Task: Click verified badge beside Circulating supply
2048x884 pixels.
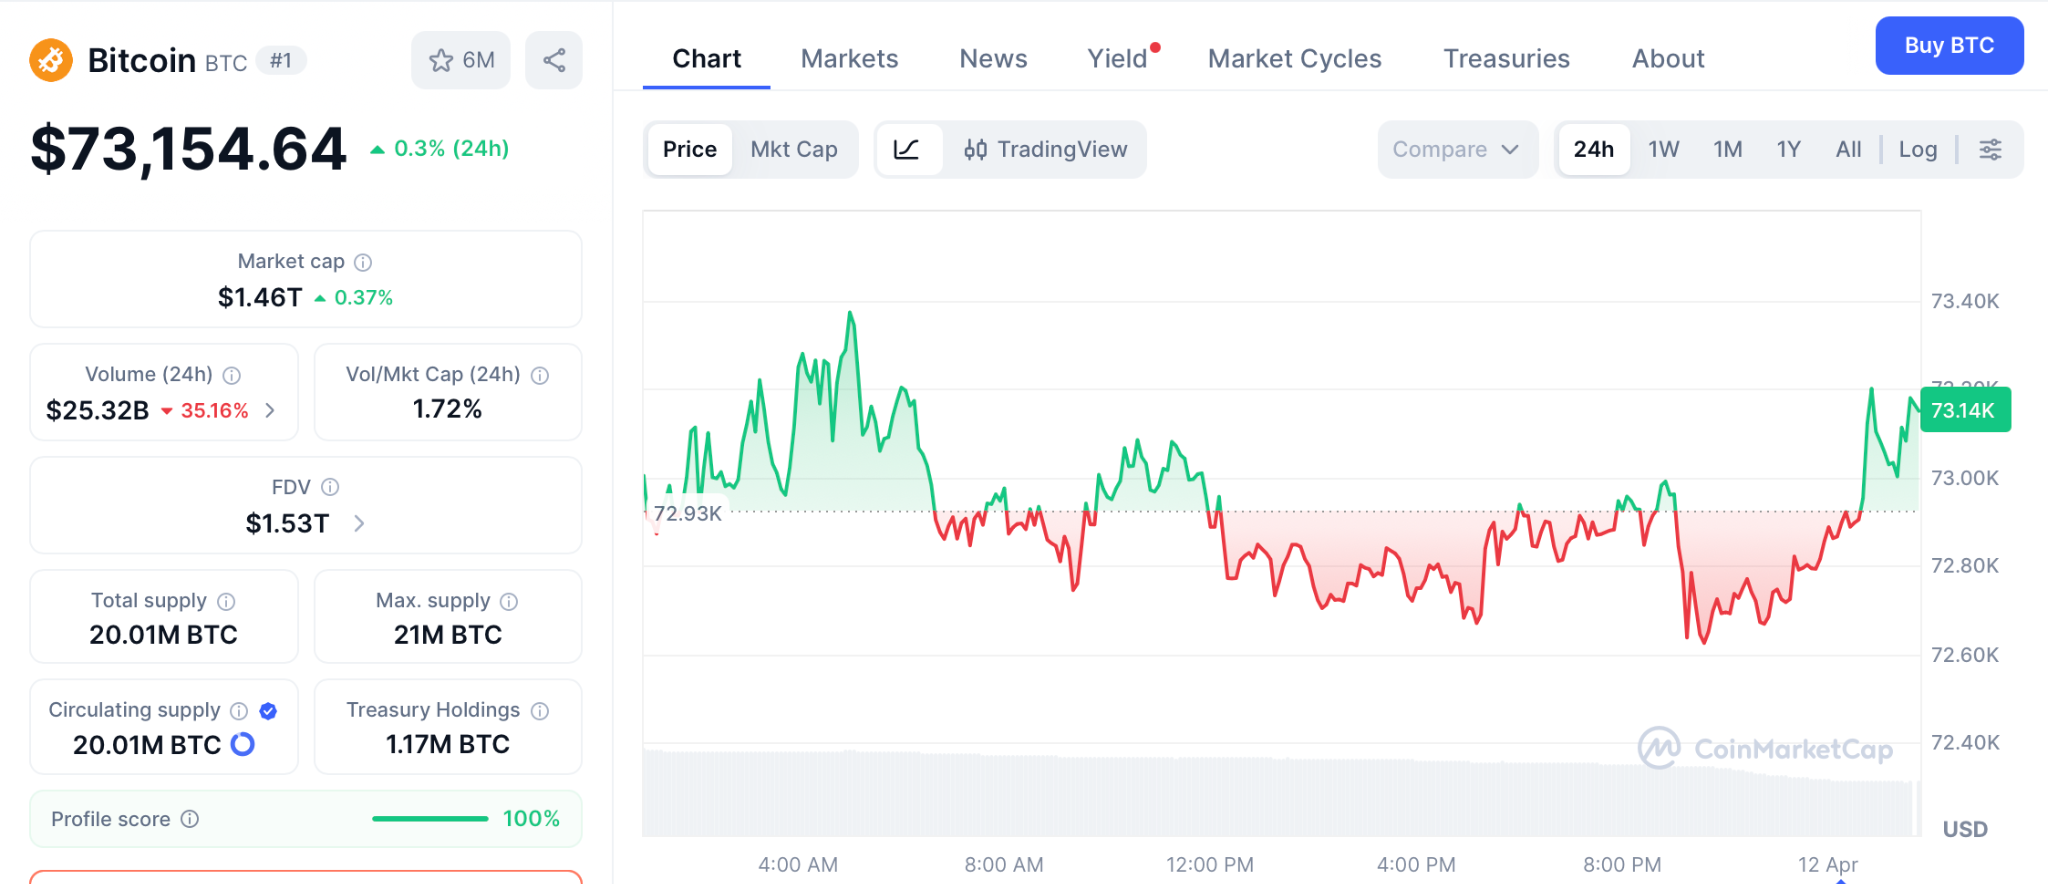Action: tap(268, 711)
